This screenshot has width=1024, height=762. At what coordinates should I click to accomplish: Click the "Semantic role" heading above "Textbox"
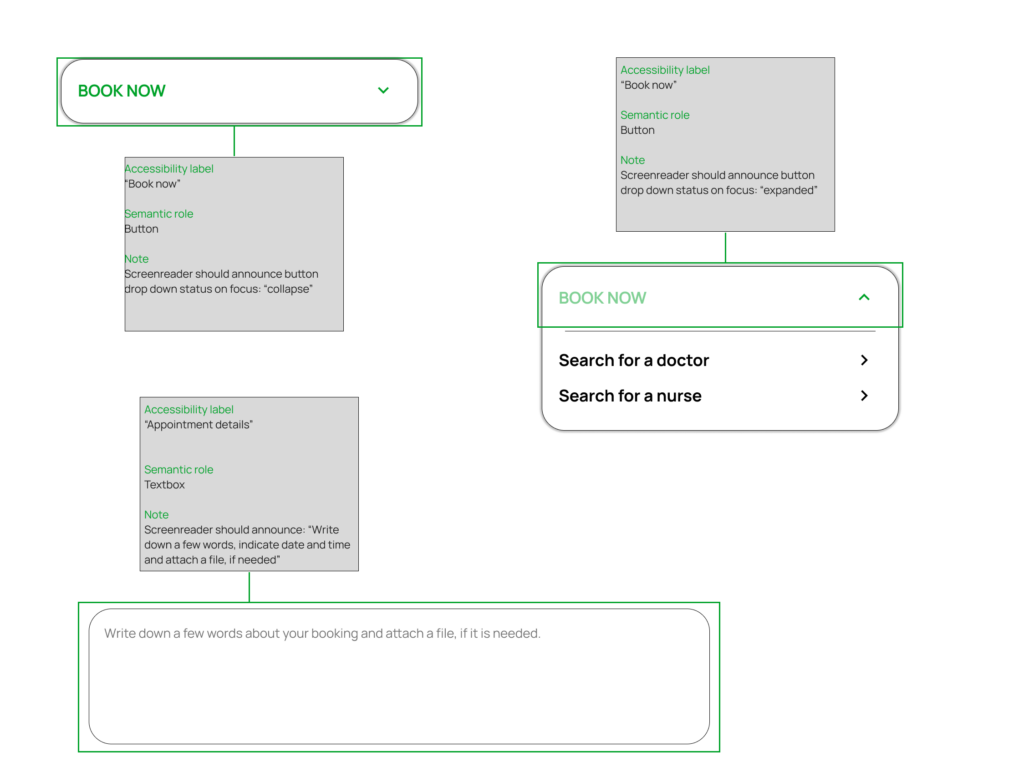pos(178,470)
